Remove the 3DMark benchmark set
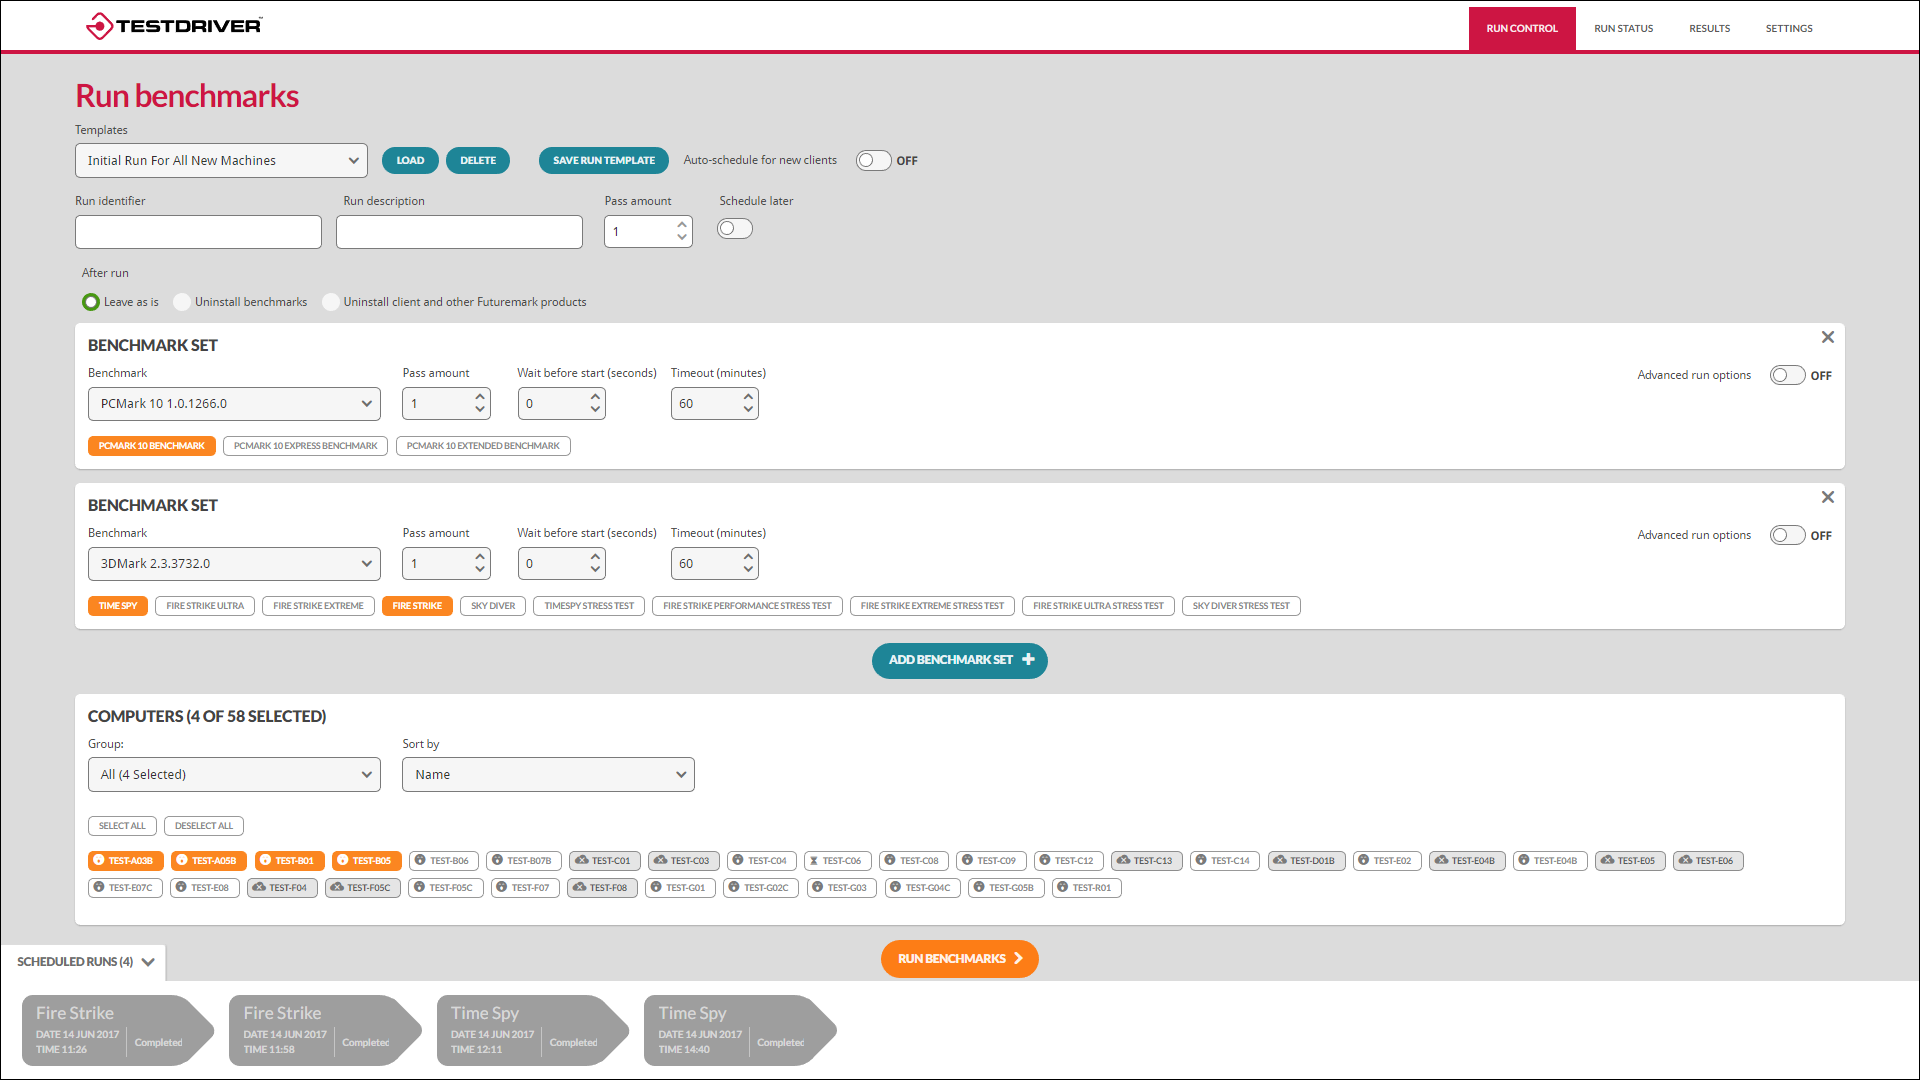The height and width of the screenshot is (1080, 1920). coord(1827,498)
